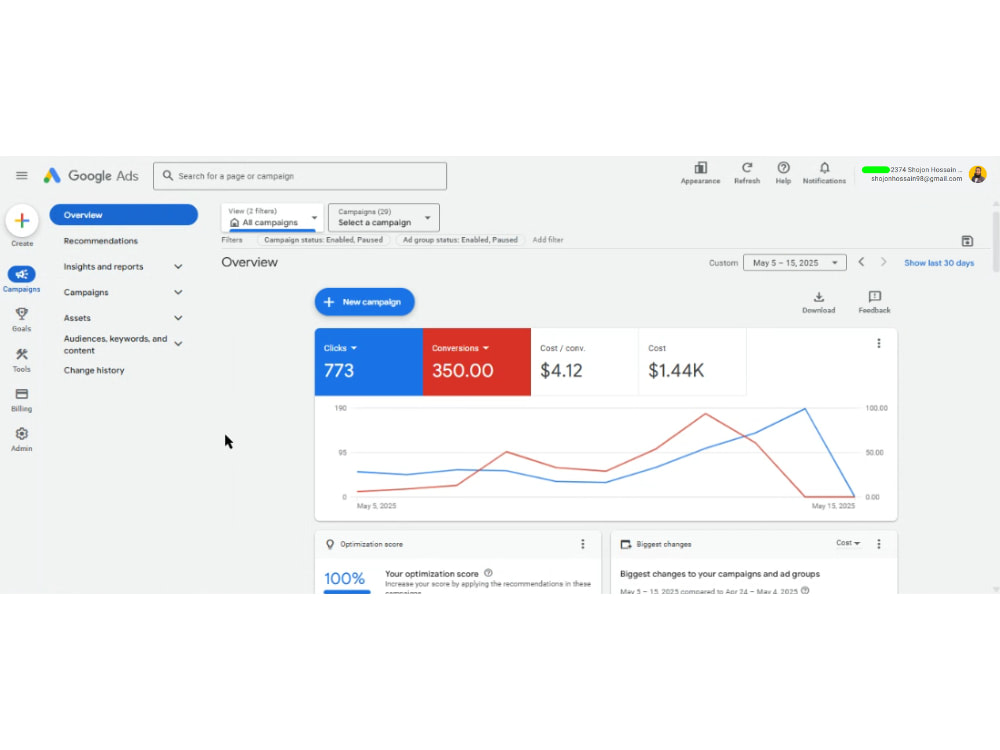Expand Assets section

pos(178,318)
